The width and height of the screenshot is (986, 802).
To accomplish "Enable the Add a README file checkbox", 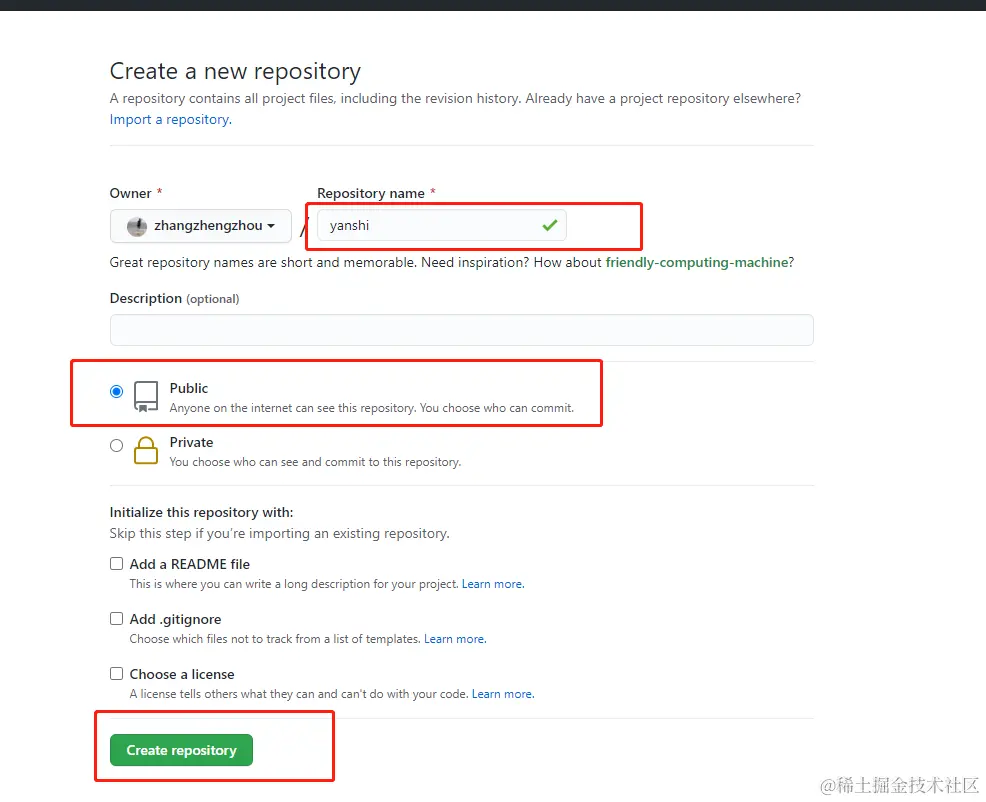I will point(117,564).
